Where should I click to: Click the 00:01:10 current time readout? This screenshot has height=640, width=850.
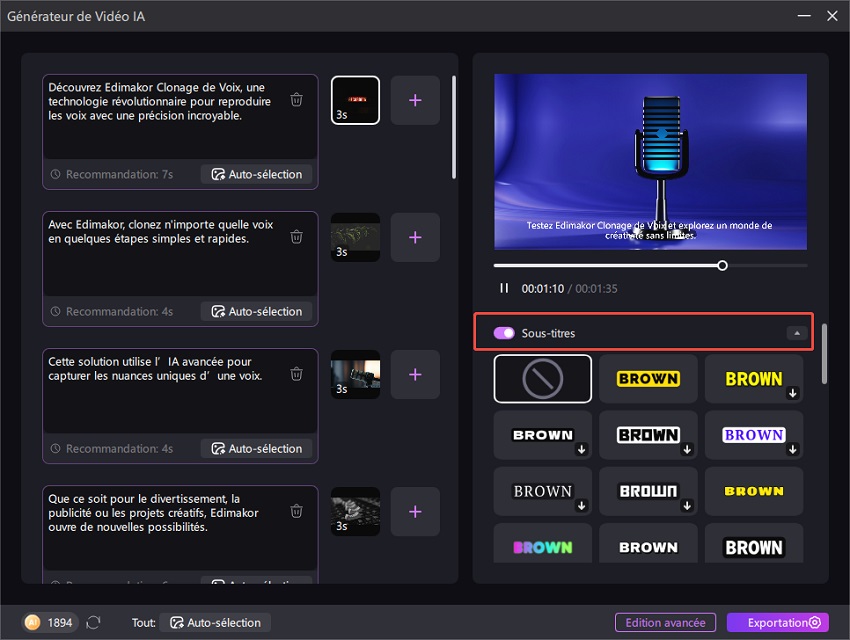pos(543,288)
